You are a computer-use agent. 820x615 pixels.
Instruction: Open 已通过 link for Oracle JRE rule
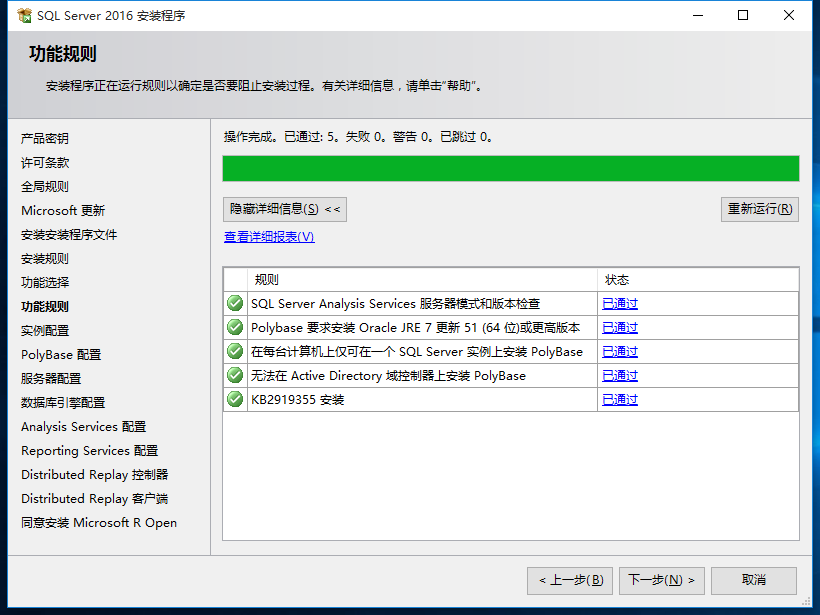tap(620, 328)
